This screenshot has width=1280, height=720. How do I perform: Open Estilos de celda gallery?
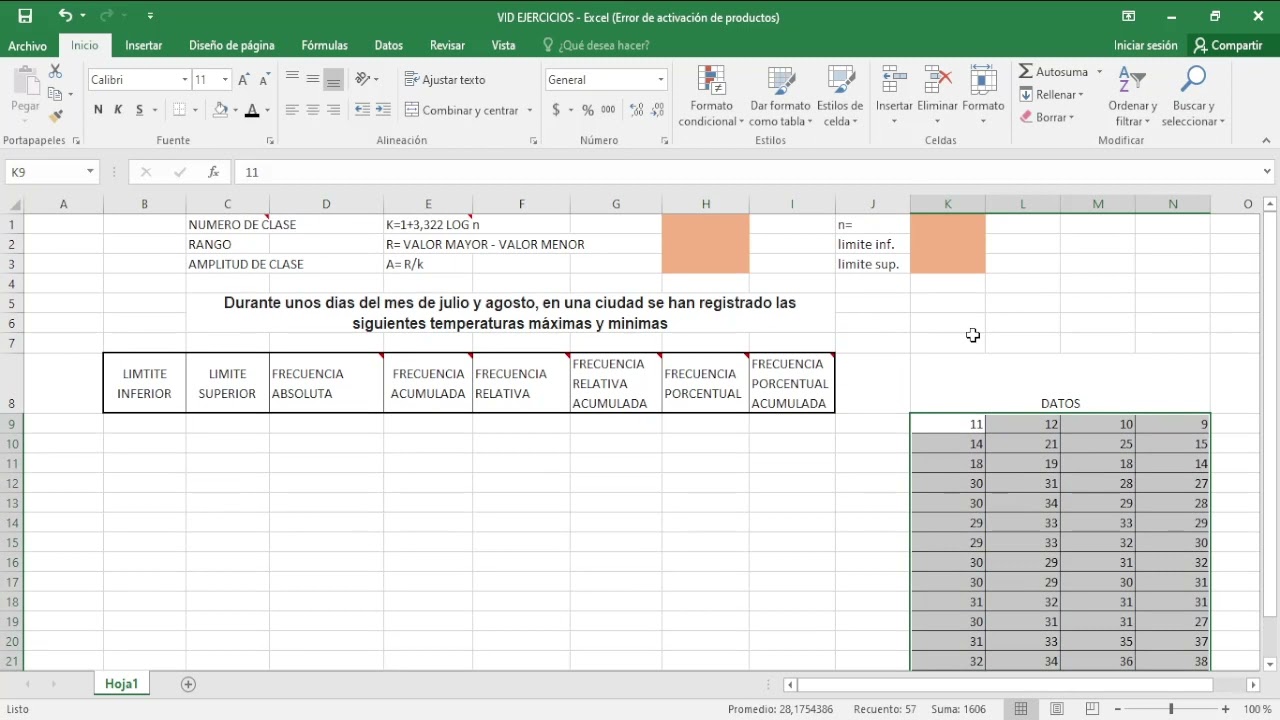(840, 97)
